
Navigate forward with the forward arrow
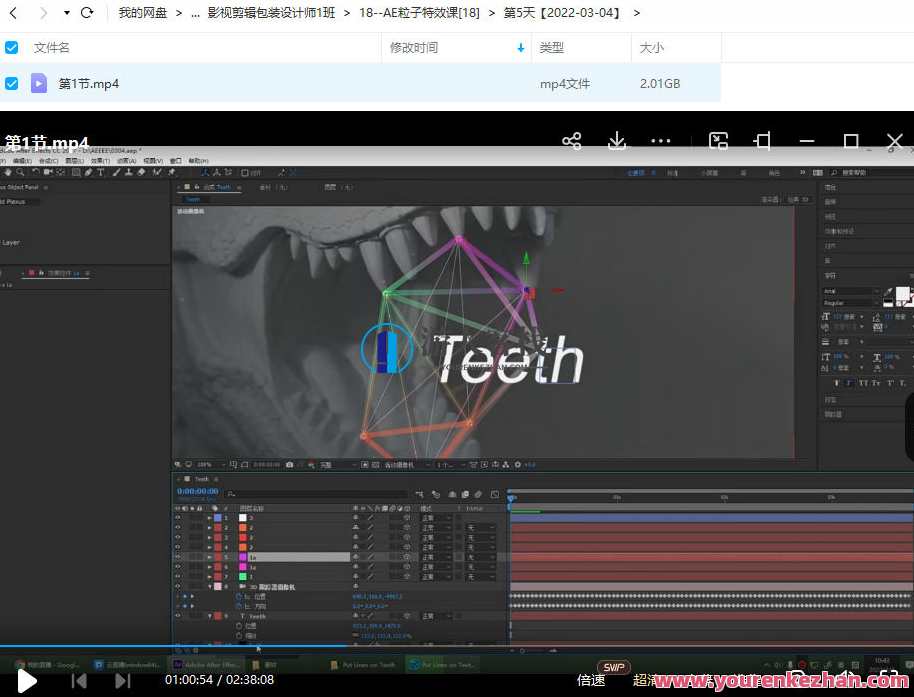[x=43, y=13]
